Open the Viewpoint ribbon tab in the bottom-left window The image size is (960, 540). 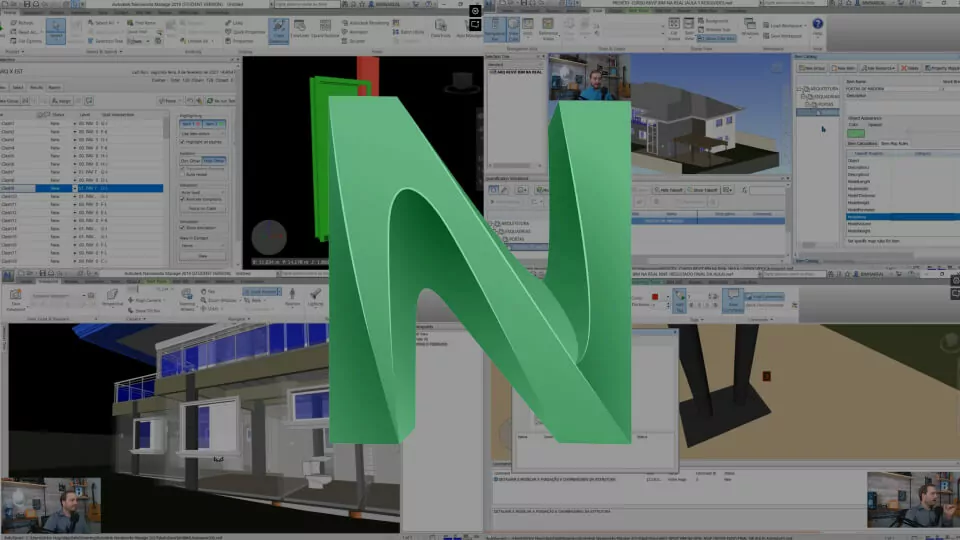click(48, 281)
